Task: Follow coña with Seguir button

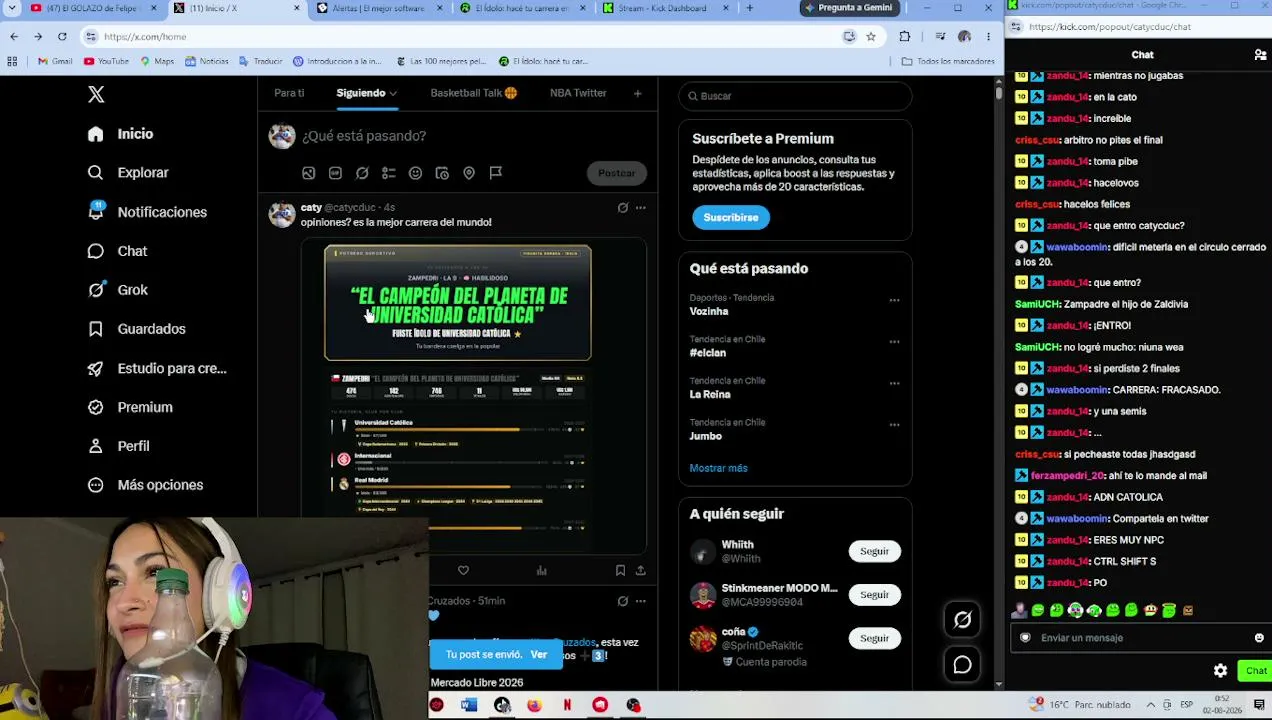Action: [874, 638]
